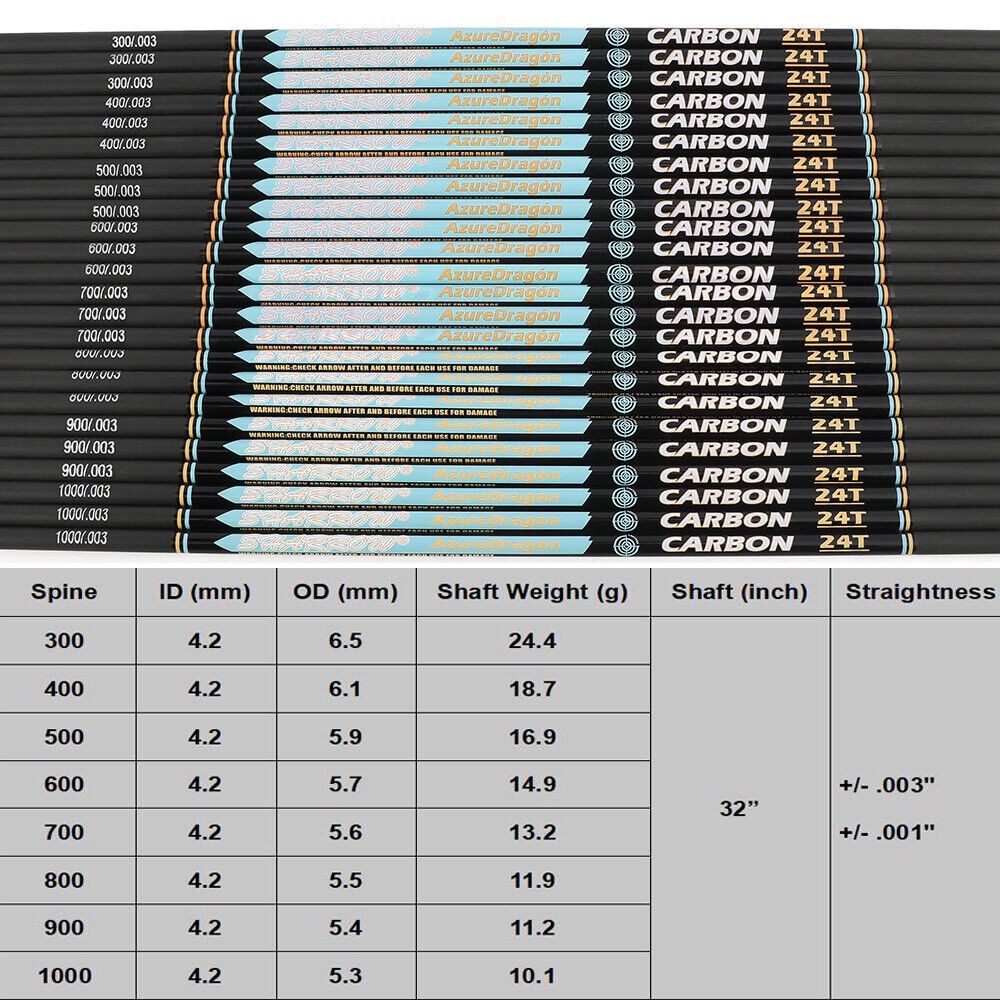Click the 300 spine row cell

click(x=64, y=641)
